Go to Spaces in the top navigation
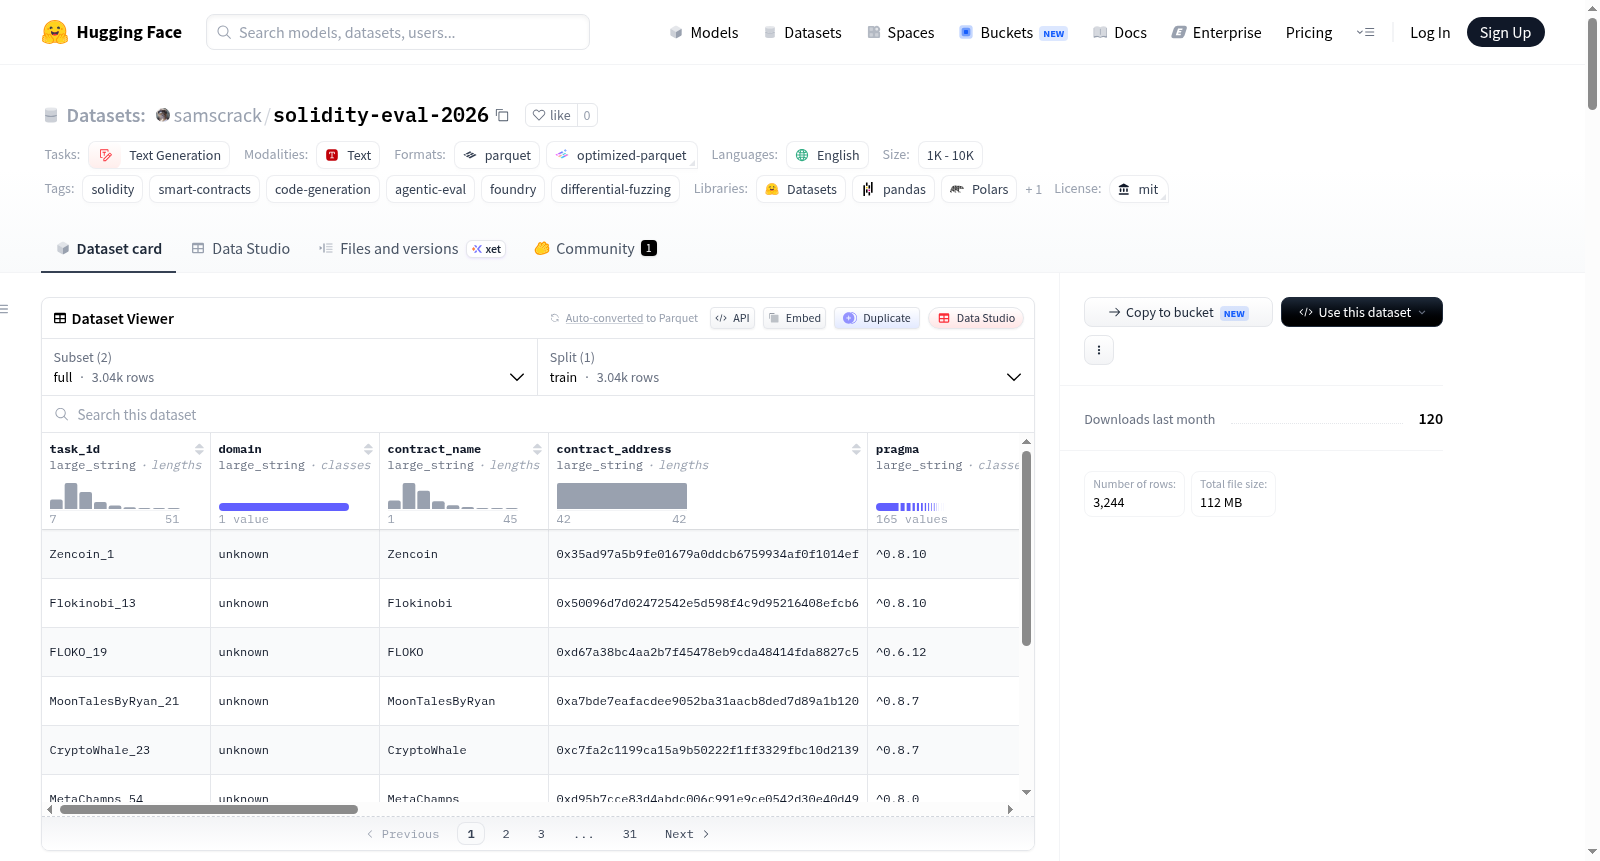The width and height of the screenshot is (1600, 861). click(900, 32)
